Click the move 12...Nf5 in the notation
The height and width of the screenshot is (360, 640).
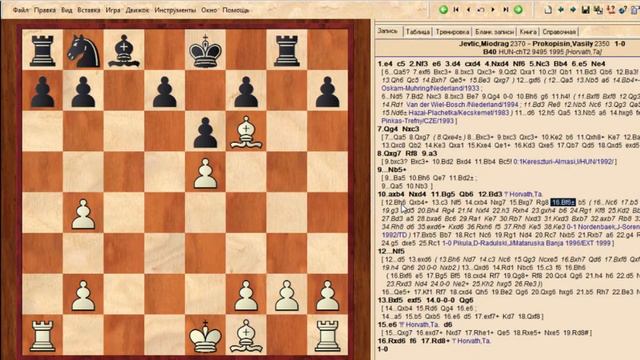tap(391, 251)
